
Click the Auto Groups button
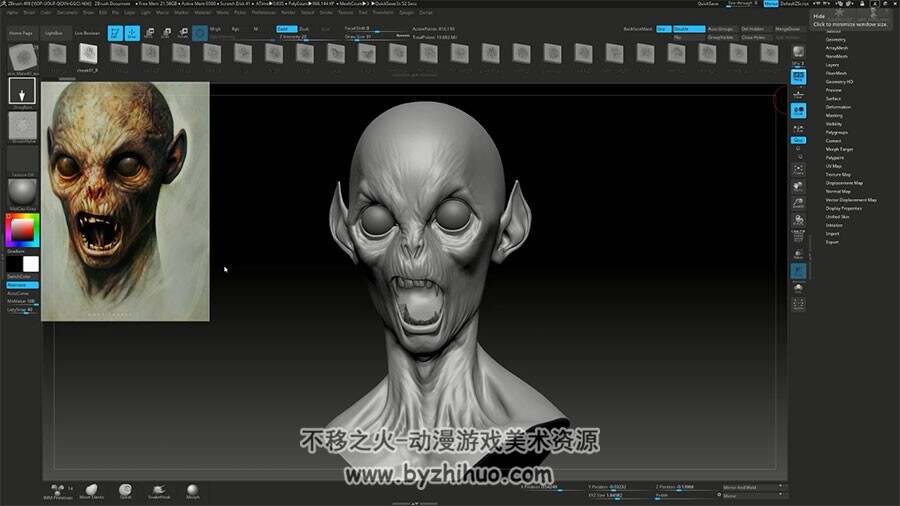(x=720, y=29)
